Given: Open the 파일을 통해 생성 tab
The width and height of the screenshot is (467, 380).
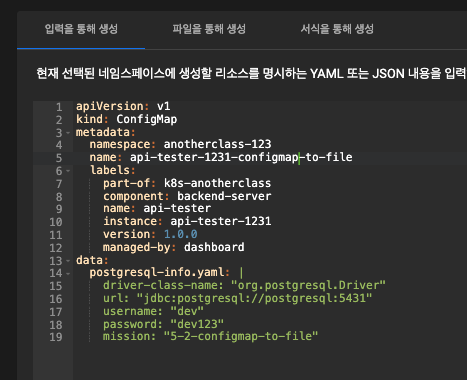Looking at the screenshot, I should [x=209, y=29].
